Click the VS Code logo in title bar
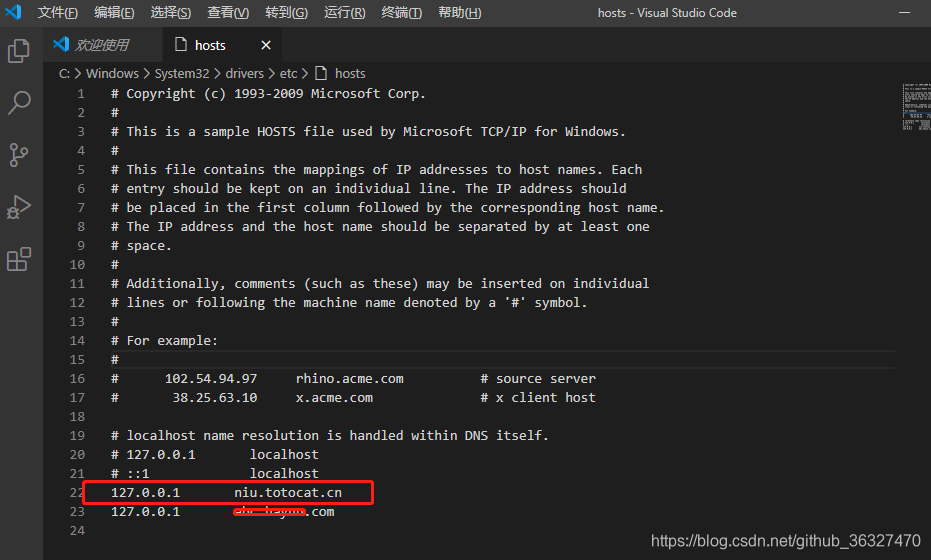Image resolution: width=931 pixels, height=560 pixels. point(13,12)
